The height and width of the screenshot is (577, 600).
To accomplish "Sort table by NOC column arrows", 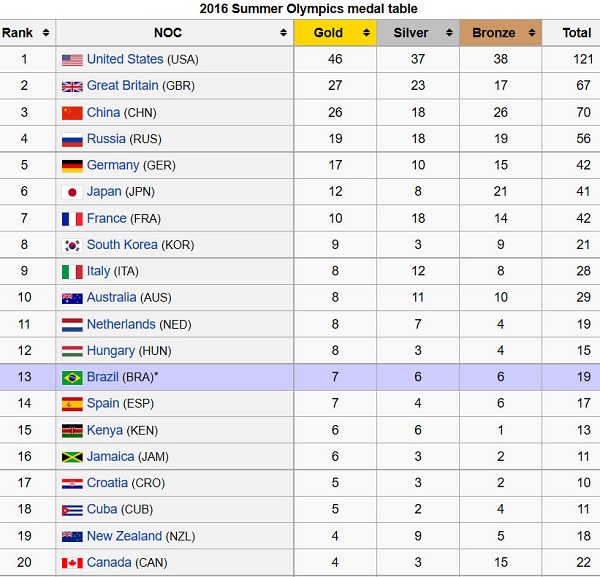I will click(x=283, y=33).
